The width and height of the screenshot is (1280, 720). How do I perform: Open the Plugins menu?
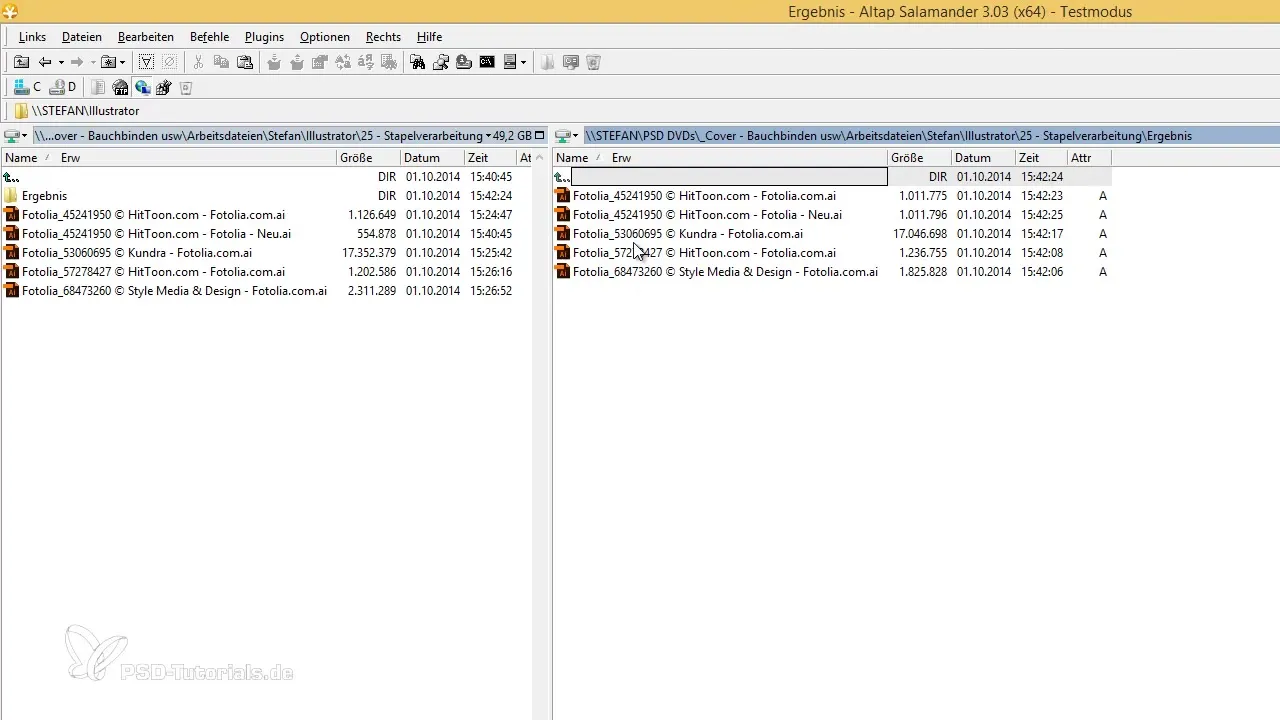click(265, 37)
